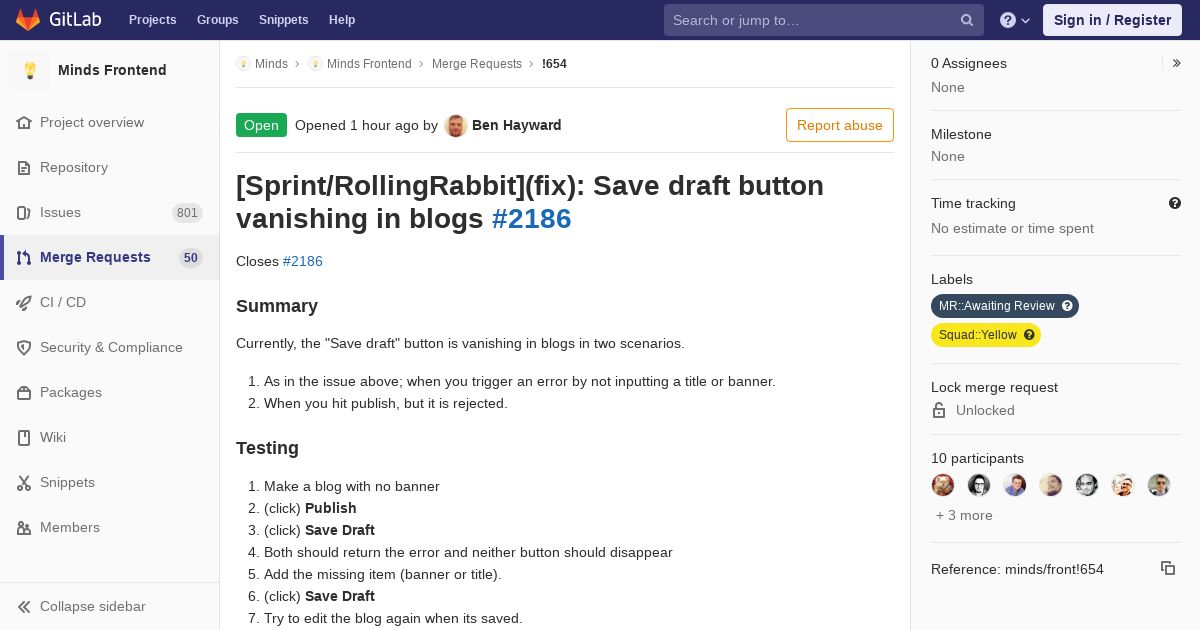1200x630 pixels.
Task: Open Issues list from the sidebar
Action: coord(110,213)
